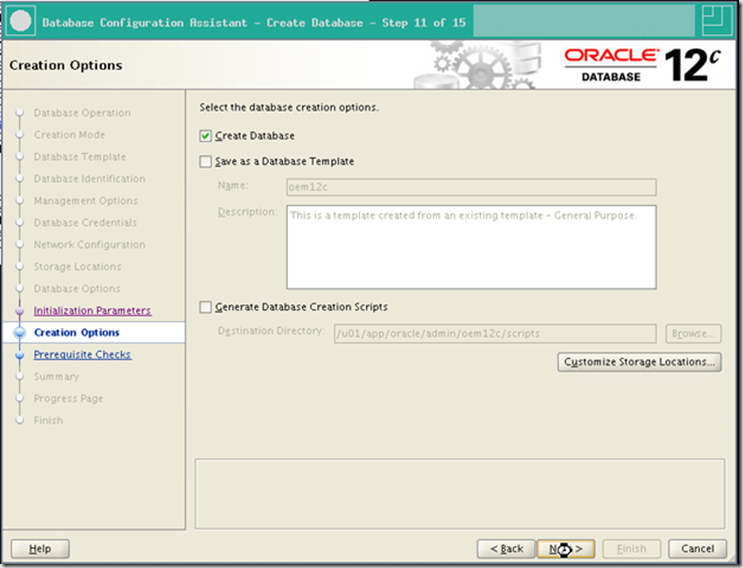Viewport: 743px width, 568px height.
Task: Click the Oracle Database 12c logo
Action: (x=643, y=65)
